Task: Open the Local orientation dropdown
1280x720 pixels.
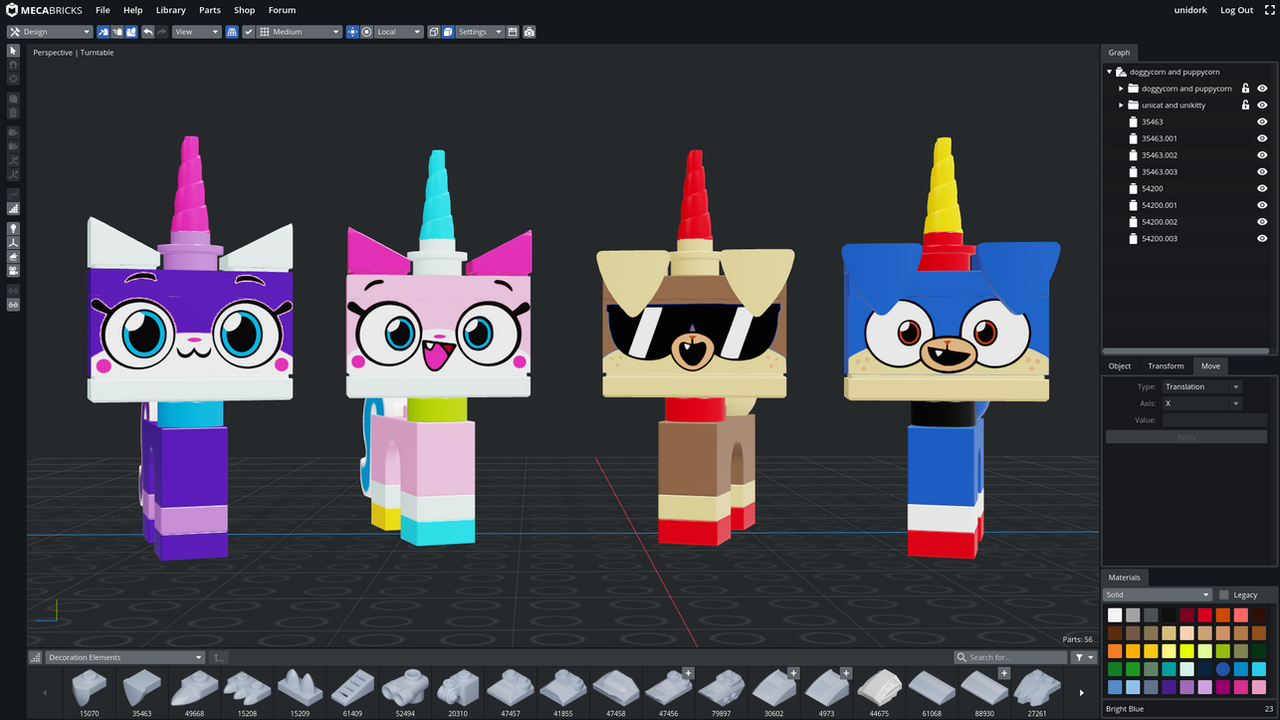Action: [x=399, y=32]
